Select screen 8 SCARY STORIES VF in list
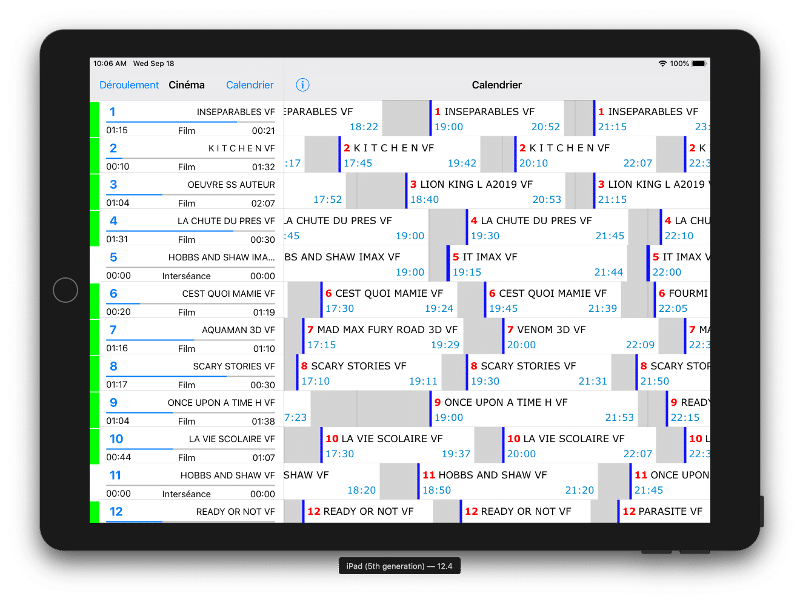 coord(187,373)
